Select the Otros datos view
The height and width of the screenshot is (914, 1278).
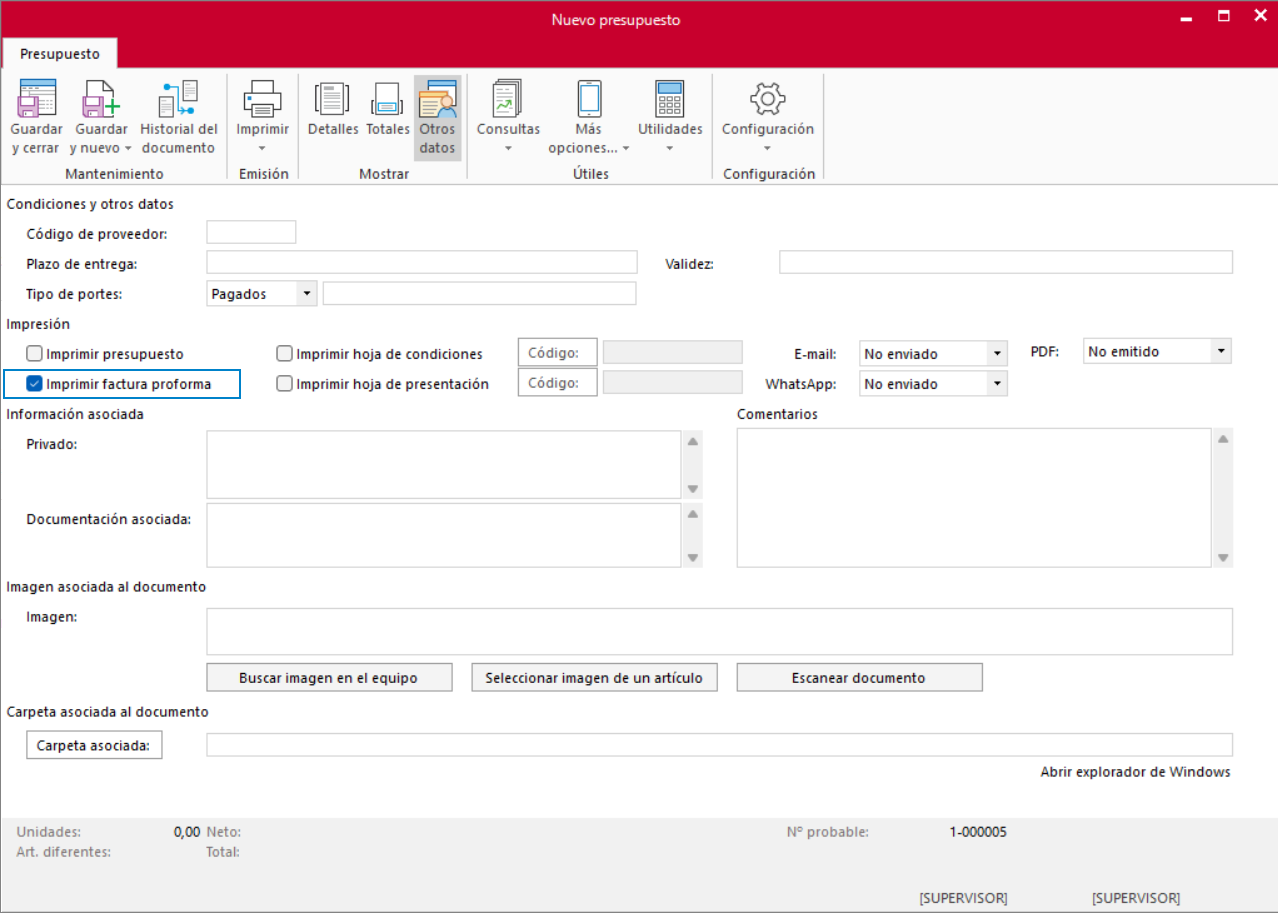click(437, 118)
